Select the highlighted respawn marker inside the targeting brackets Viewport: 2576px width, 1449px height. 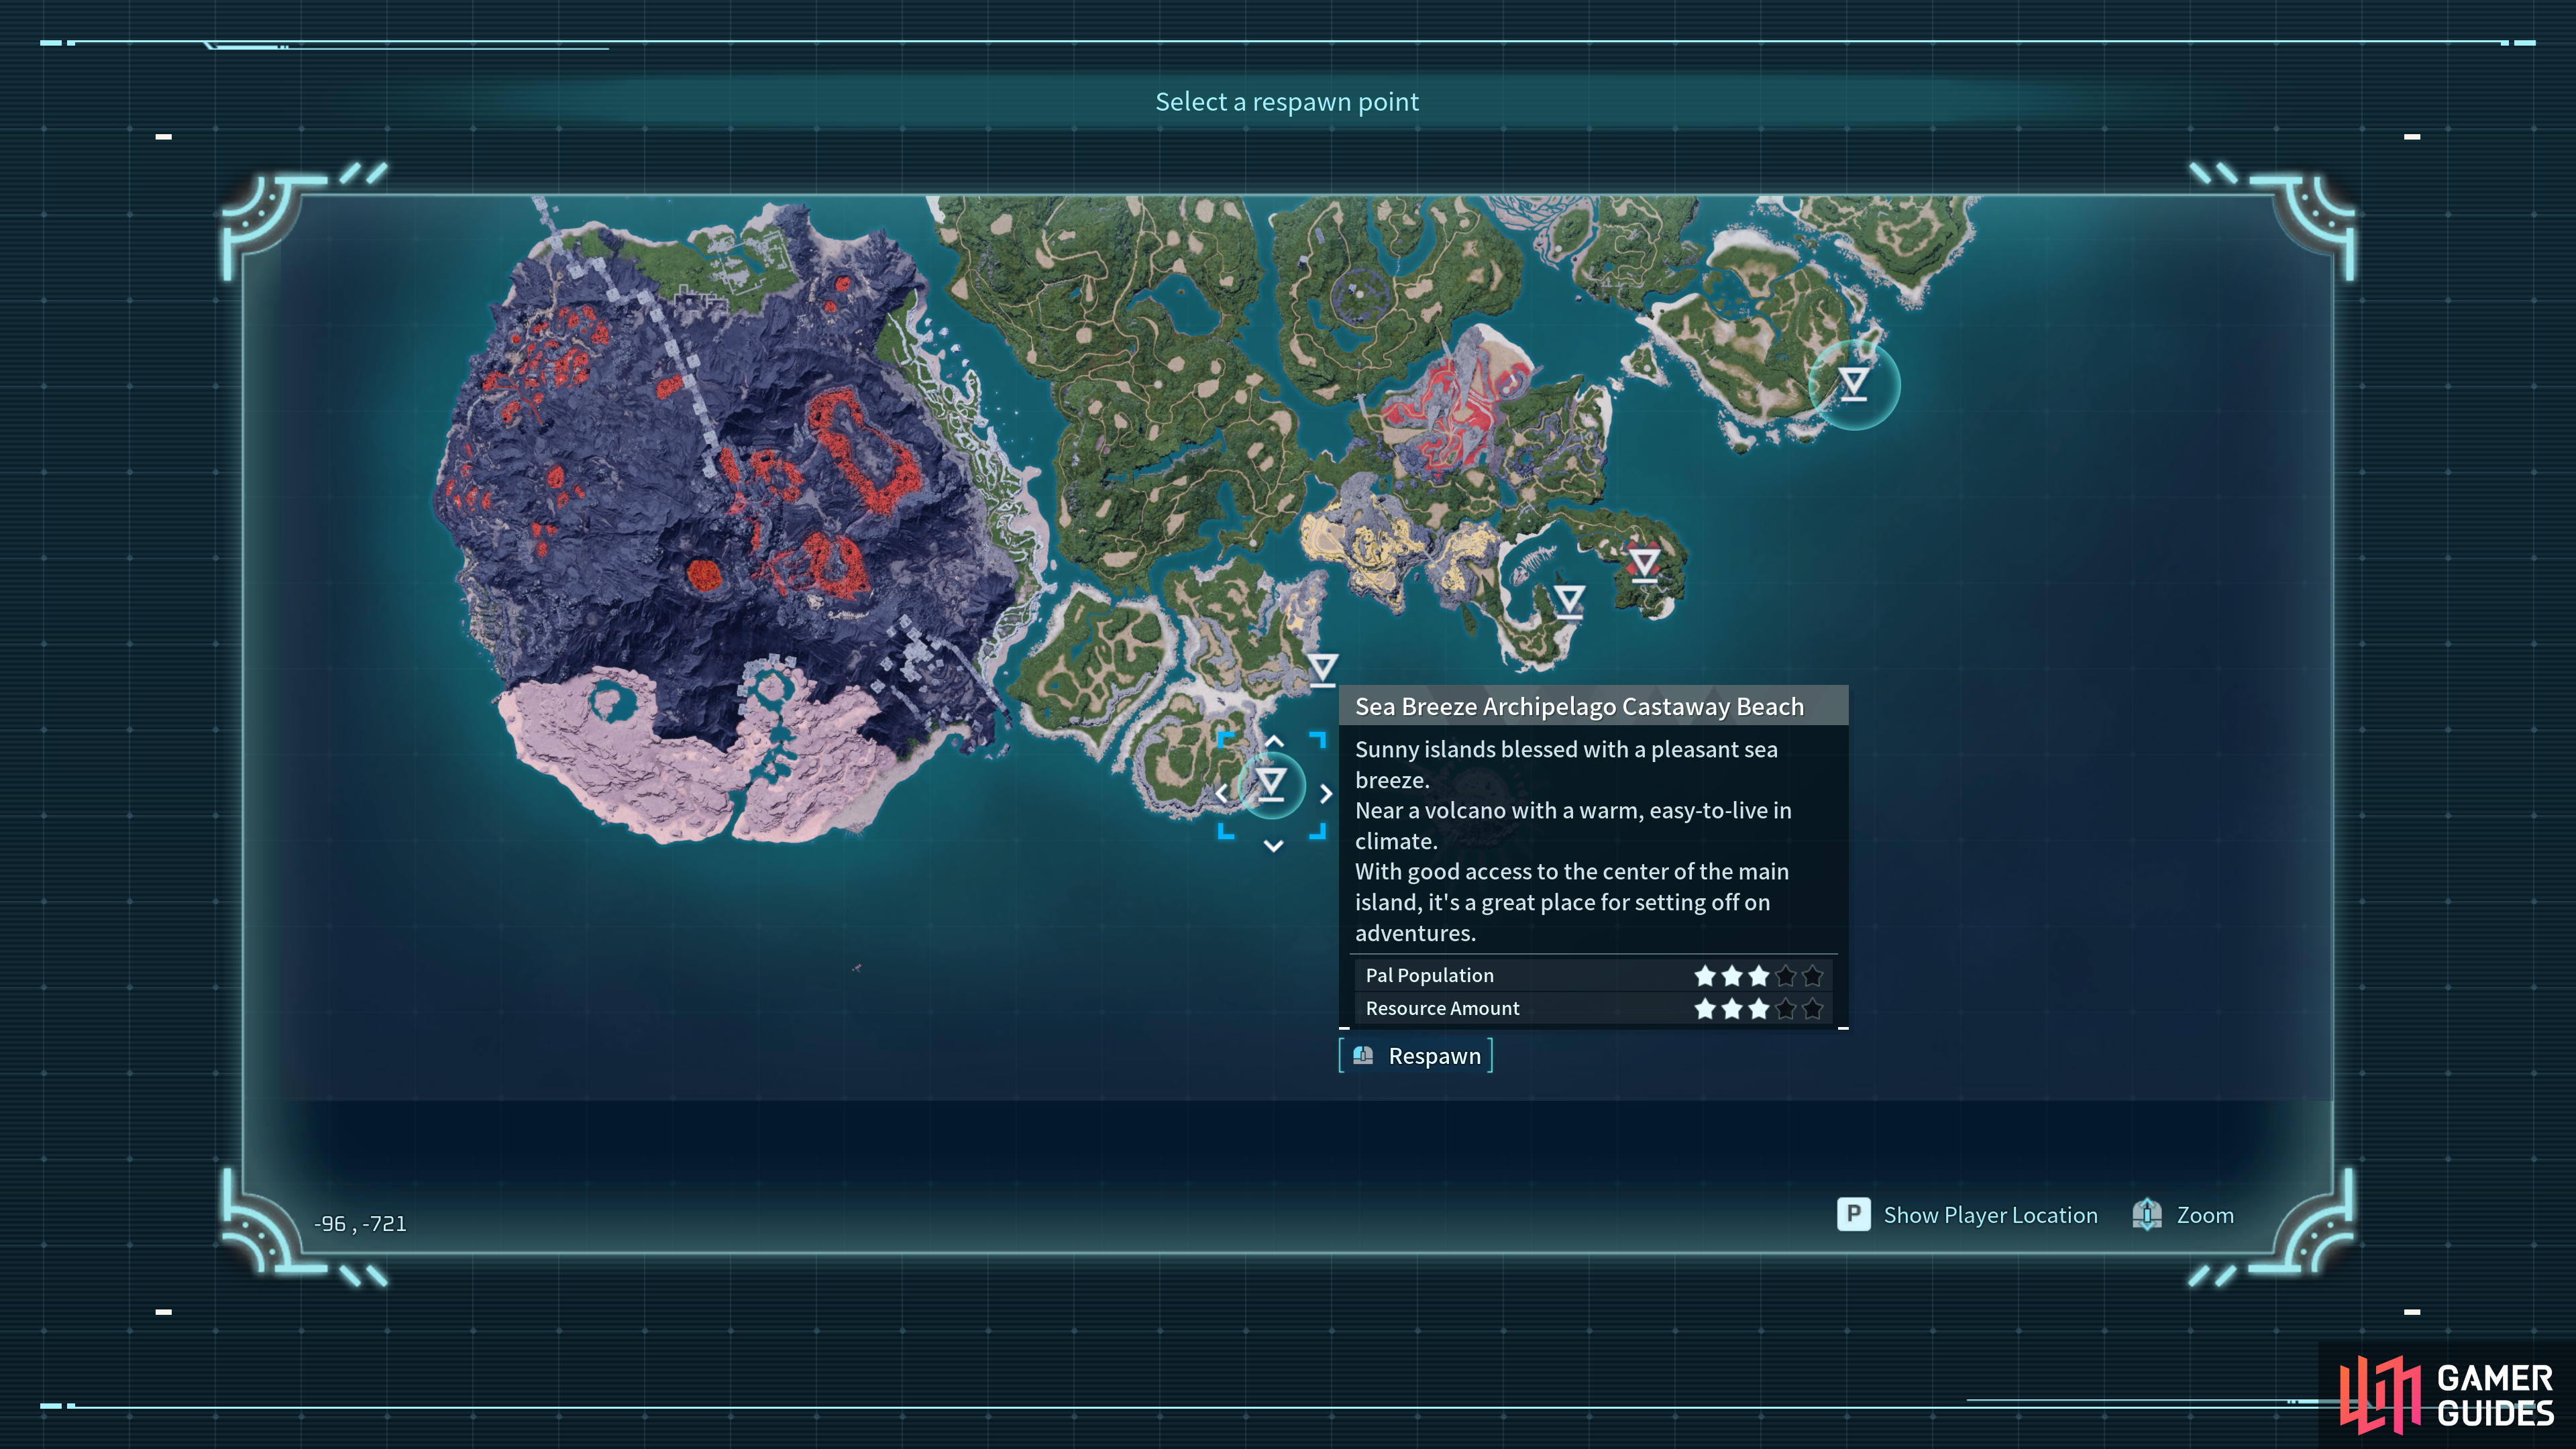pyautogui.click(x=1271, y=785)
